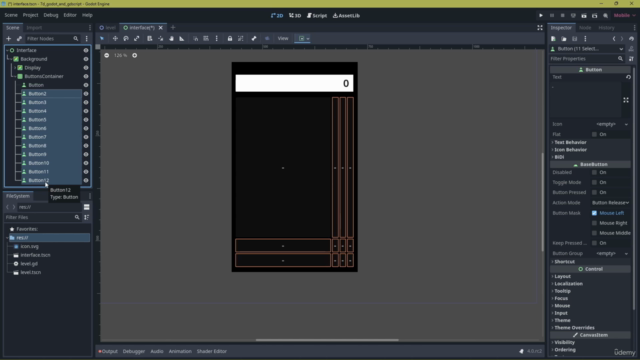
Task: Select Button12 in the scene tree
Action: 38,180
